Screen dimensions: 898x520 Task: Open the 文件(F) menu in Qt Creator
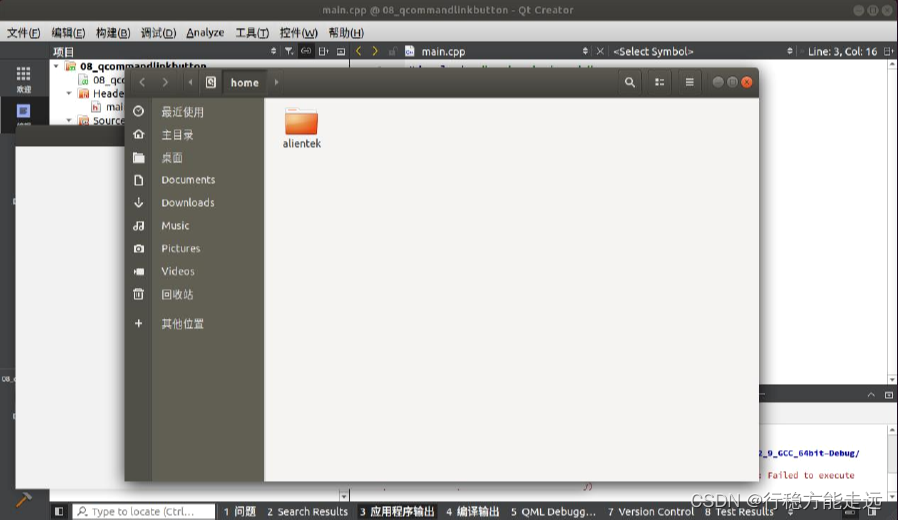tap(23, 33)
